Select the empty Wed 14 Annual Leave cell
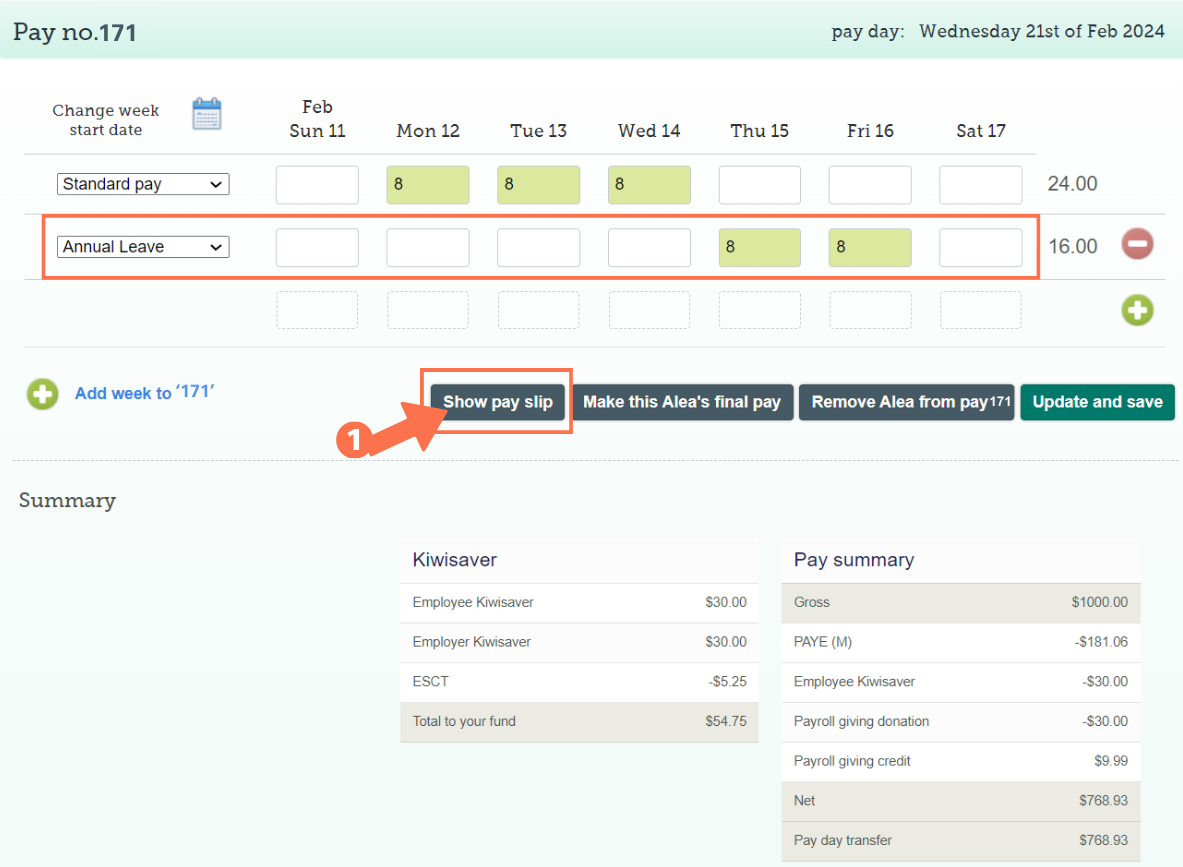 pyautogui.click(x=649, y=246)
